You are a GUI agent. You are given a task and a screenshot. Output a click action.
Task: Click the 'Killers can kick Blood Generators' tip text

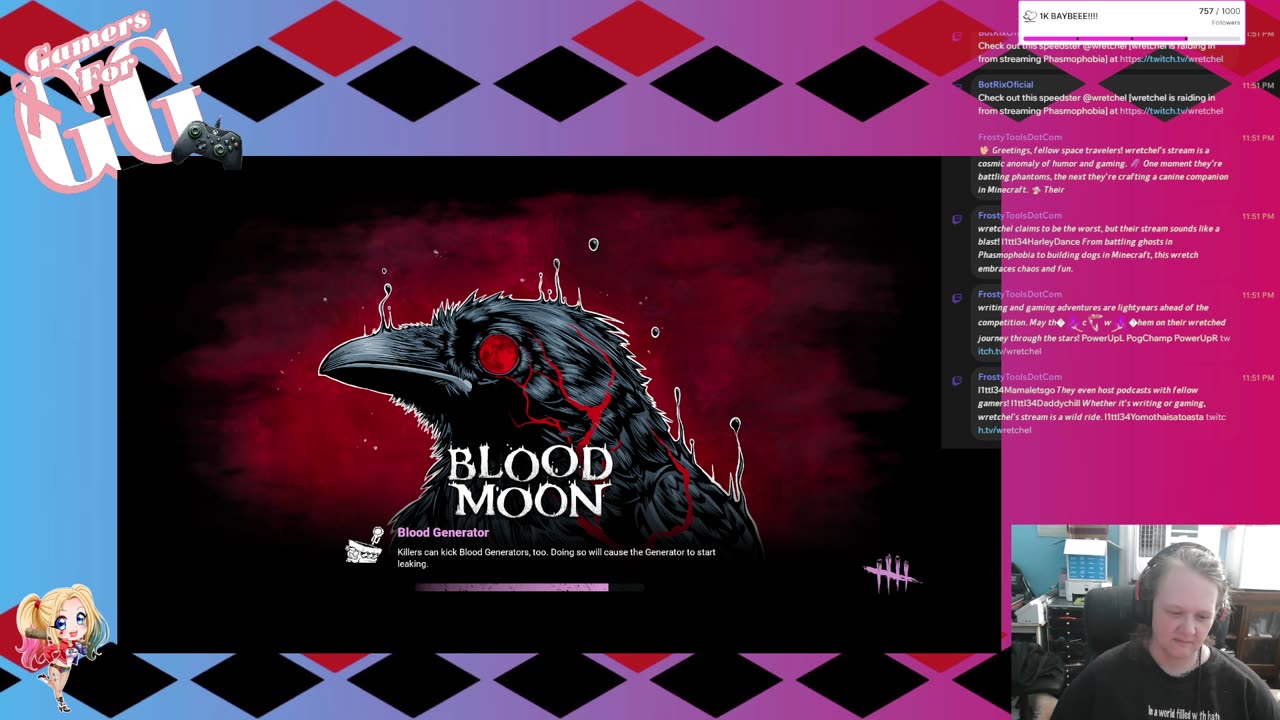point(556,558)
